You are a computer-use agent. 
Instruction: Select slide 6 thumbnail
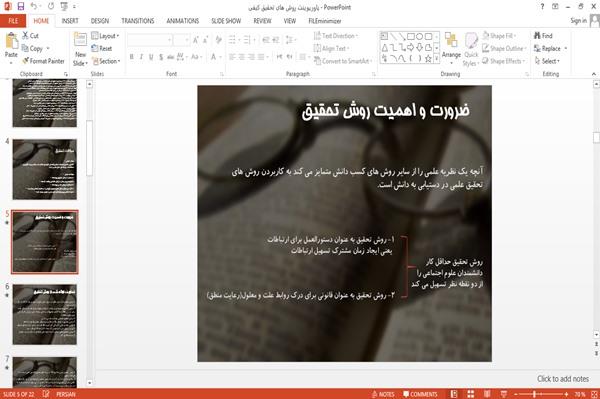45,314
